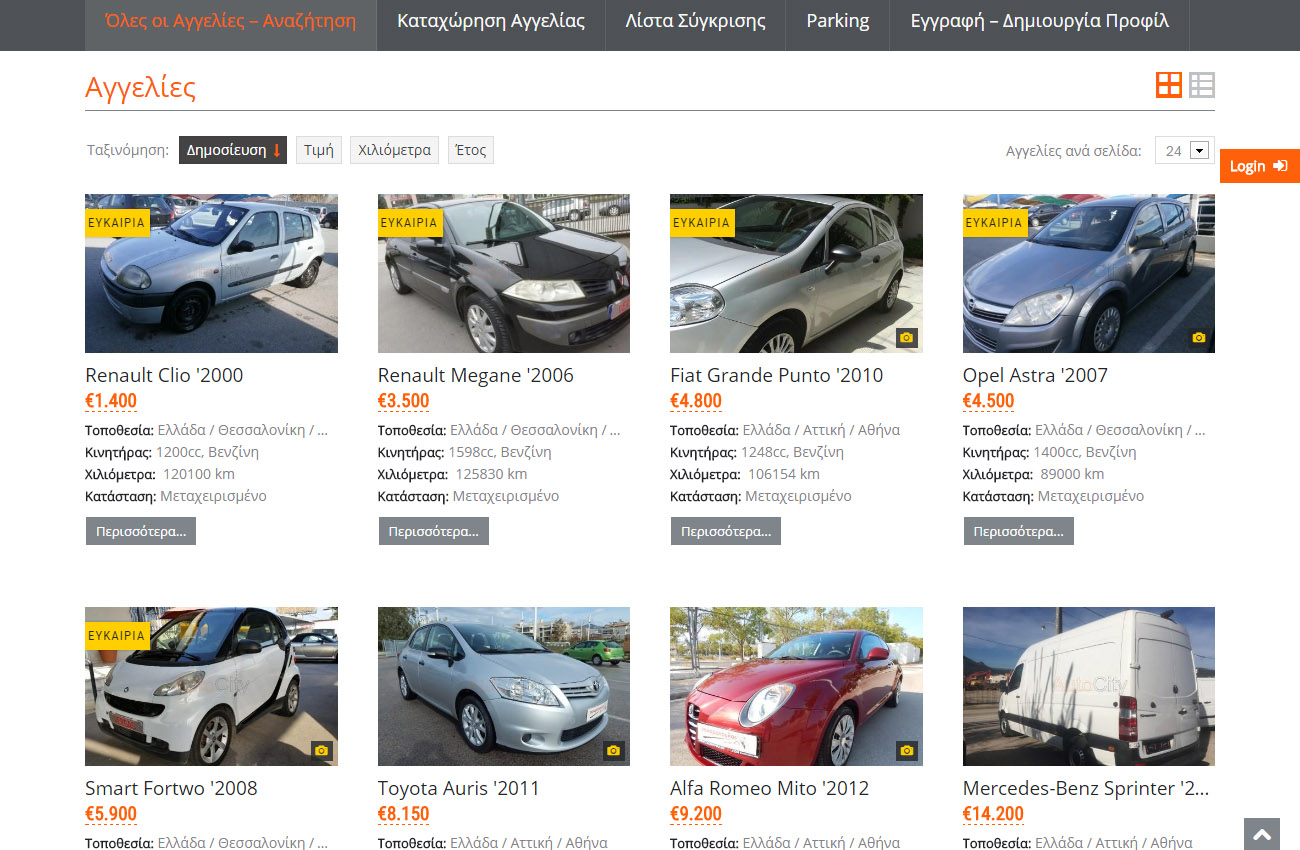The height and width of the screenshot is (850, 1300).
Task: Open Όλες οι Αγγελίες – Αναζήτηση menu
Action: click(x=230, y=21)
